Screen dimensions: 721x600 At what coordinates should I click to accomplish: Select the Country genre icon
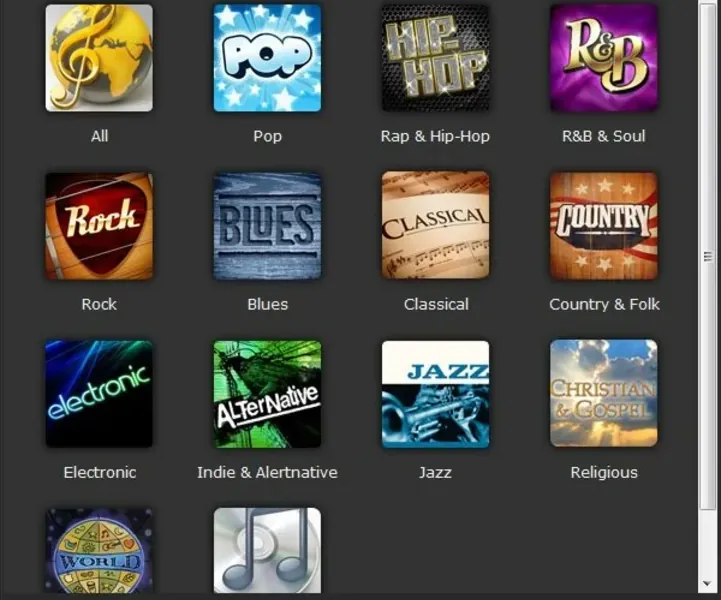tap(604, 226)
